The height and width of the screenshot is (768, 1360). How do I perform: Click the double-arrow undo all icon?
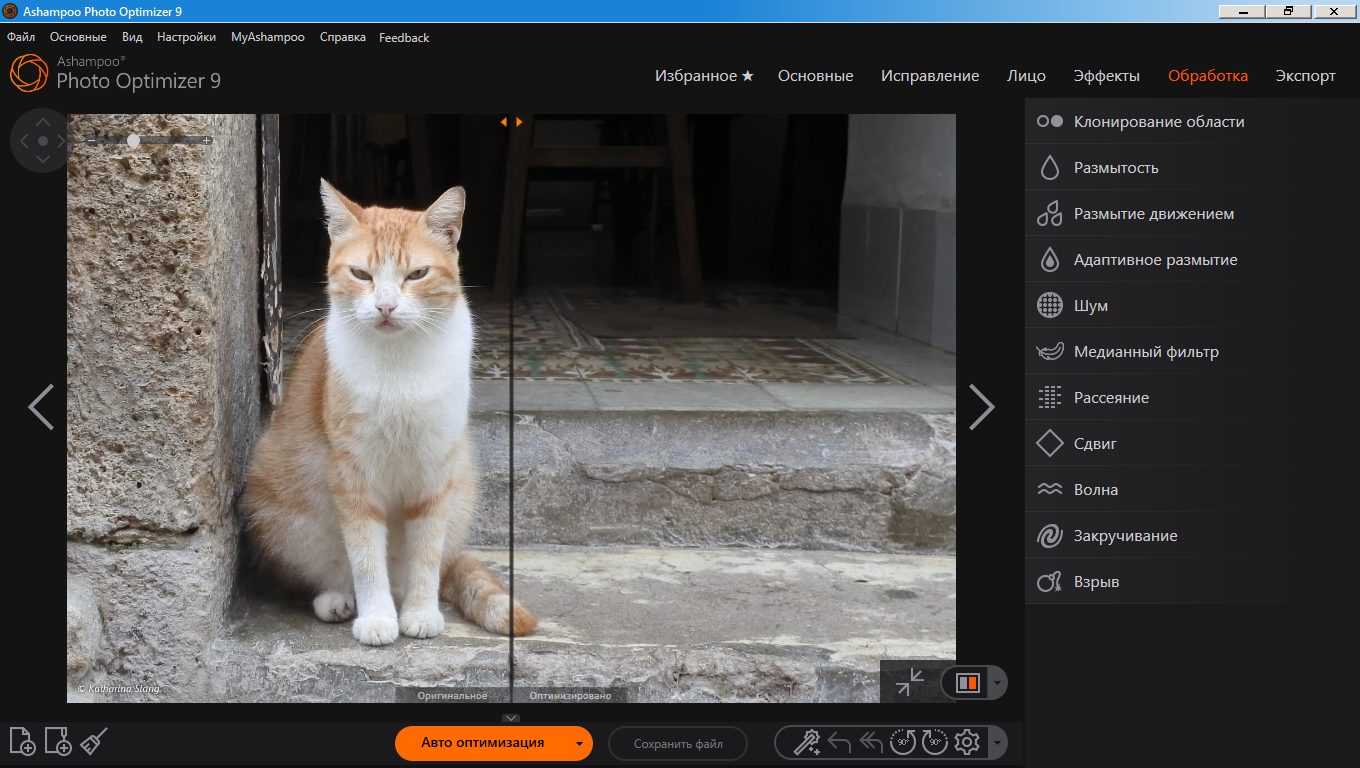870,742
